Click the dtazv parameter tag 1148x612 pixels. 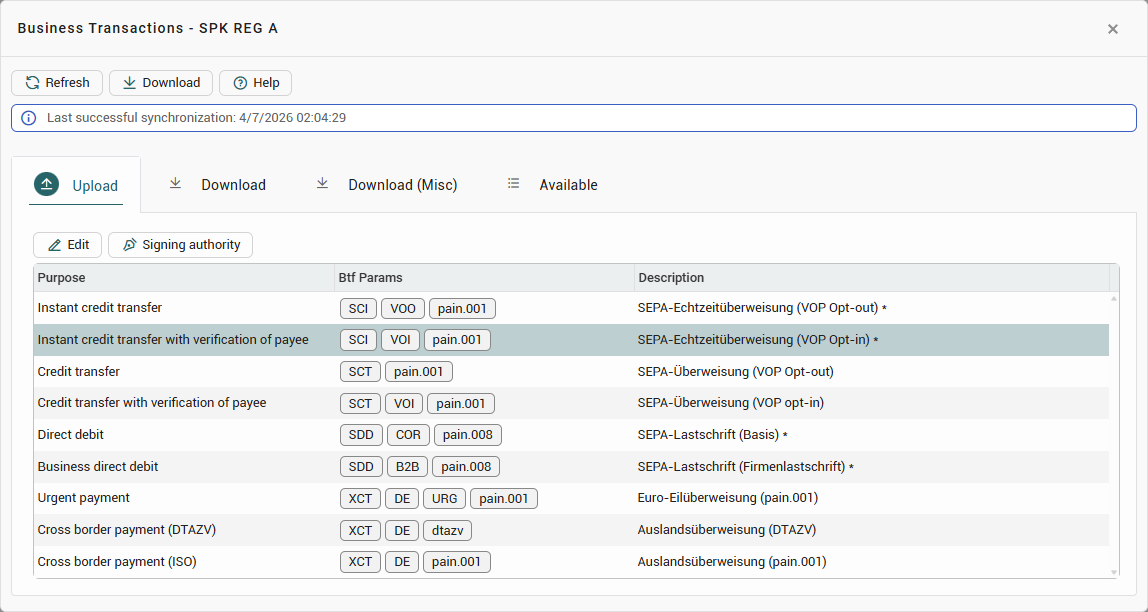point(447,530)
